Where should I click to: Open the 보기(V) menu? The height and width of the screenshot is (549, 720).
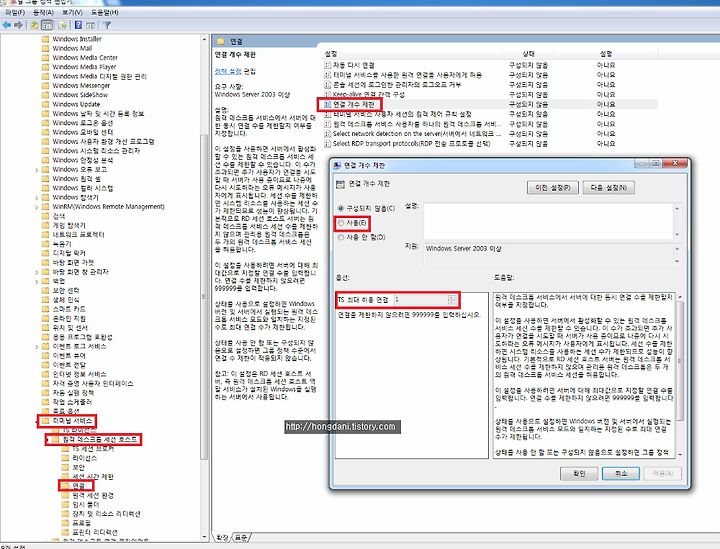pyautogui.click(x=72, y=12)
